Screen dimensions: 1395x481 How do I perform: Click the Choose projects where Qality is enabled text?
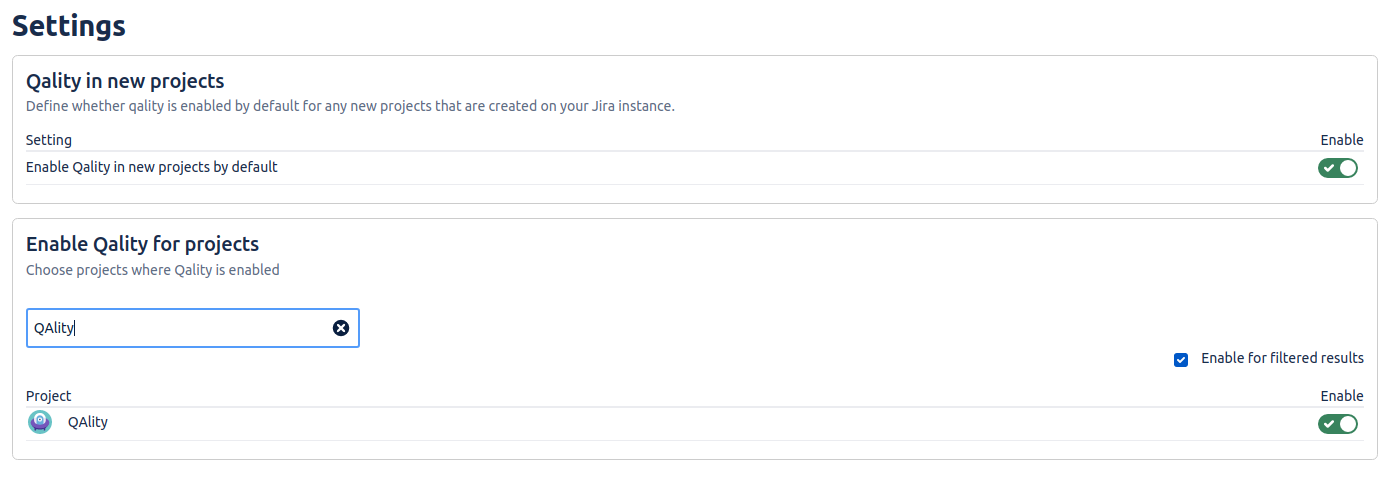tap(153, 270)
